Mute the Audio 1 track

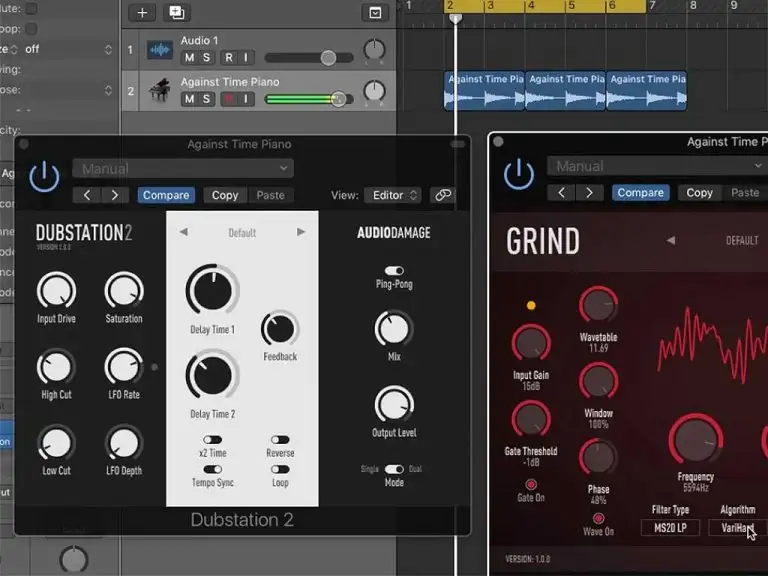(190, 58)
